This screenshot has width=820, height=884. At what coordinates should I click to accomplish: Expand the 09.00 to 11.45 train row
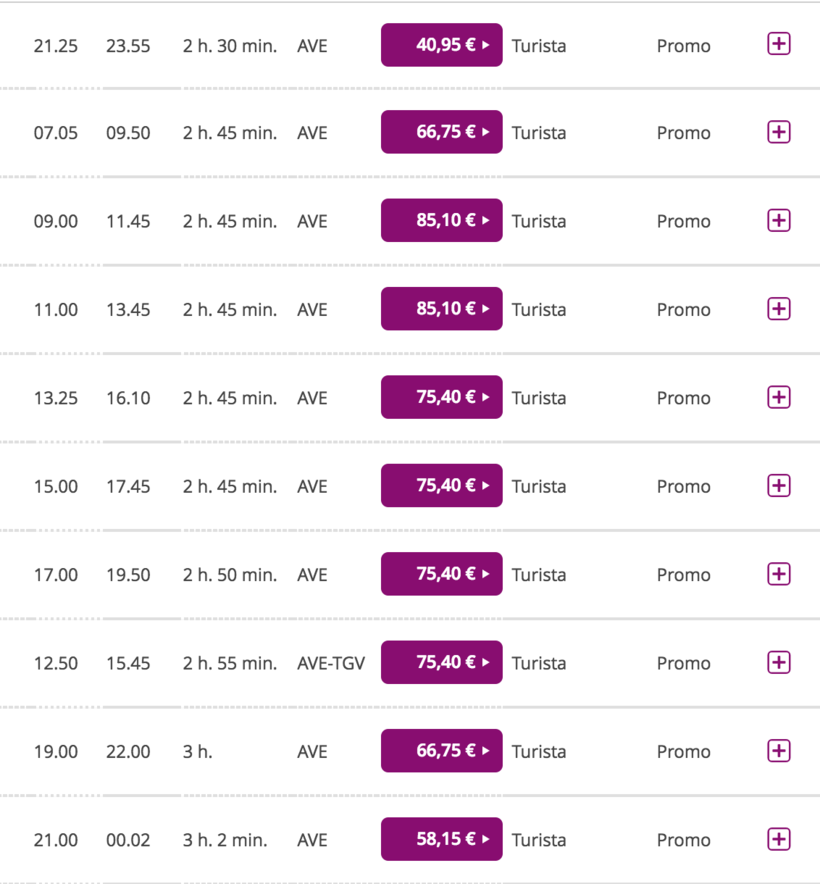pos(778,220)
